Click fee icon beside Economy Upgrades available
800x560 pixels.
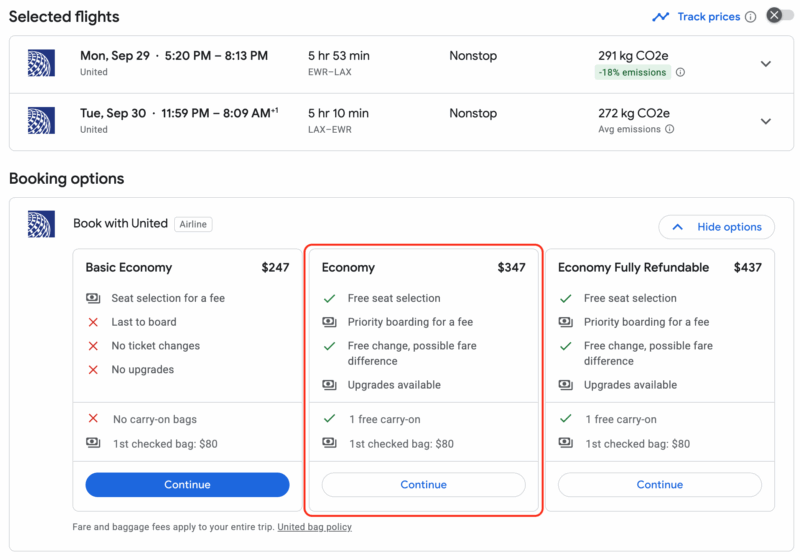[x=329, y=385]
